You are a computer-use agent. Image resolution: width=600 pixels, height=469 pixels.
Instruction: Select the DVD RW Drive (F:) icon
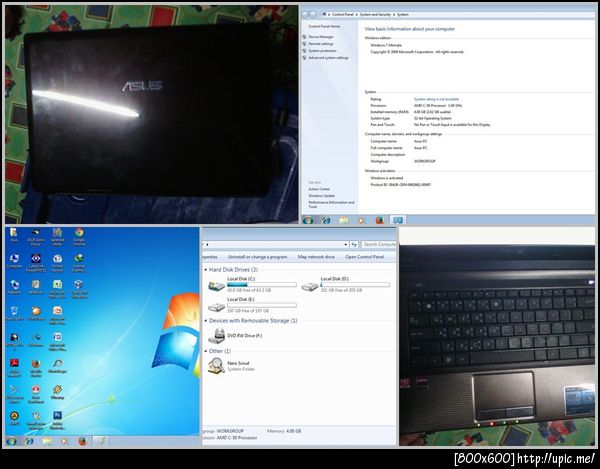pyautogui.click(x=217, y=335)
